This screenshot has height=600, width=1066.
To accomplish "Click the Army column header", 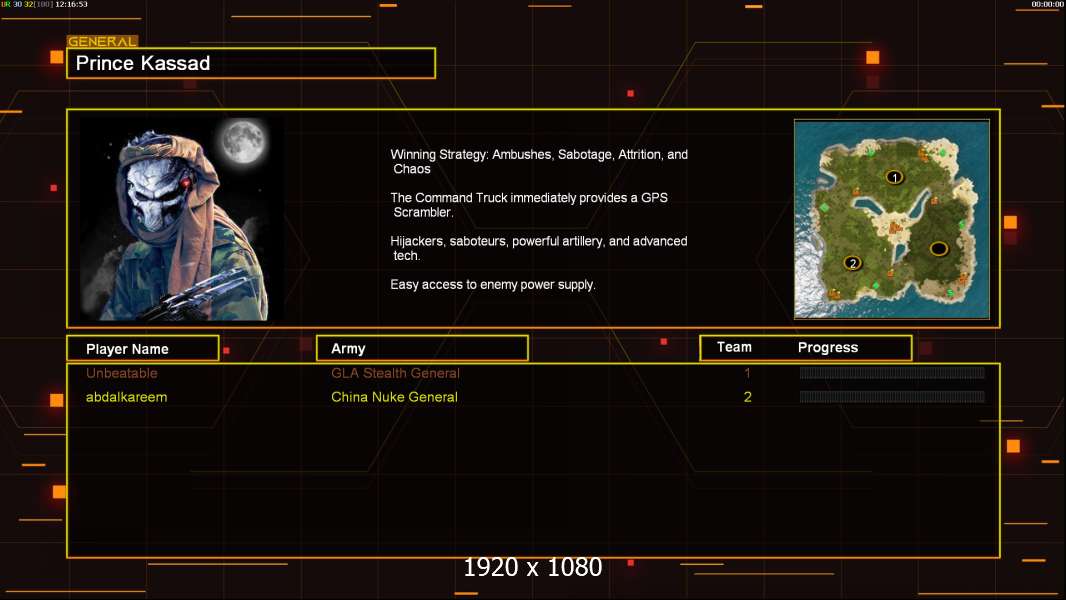I will [x=422, y=348].
